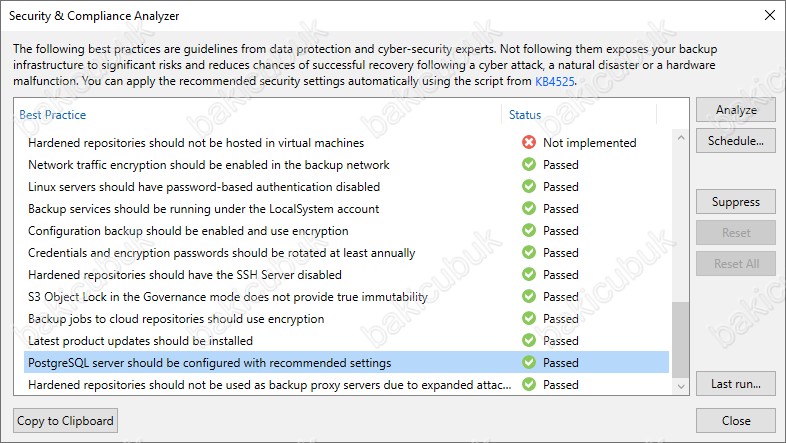This screenshot has width=786, height=443.
Task: Run the Analyze button
Action: pos(736,110)
